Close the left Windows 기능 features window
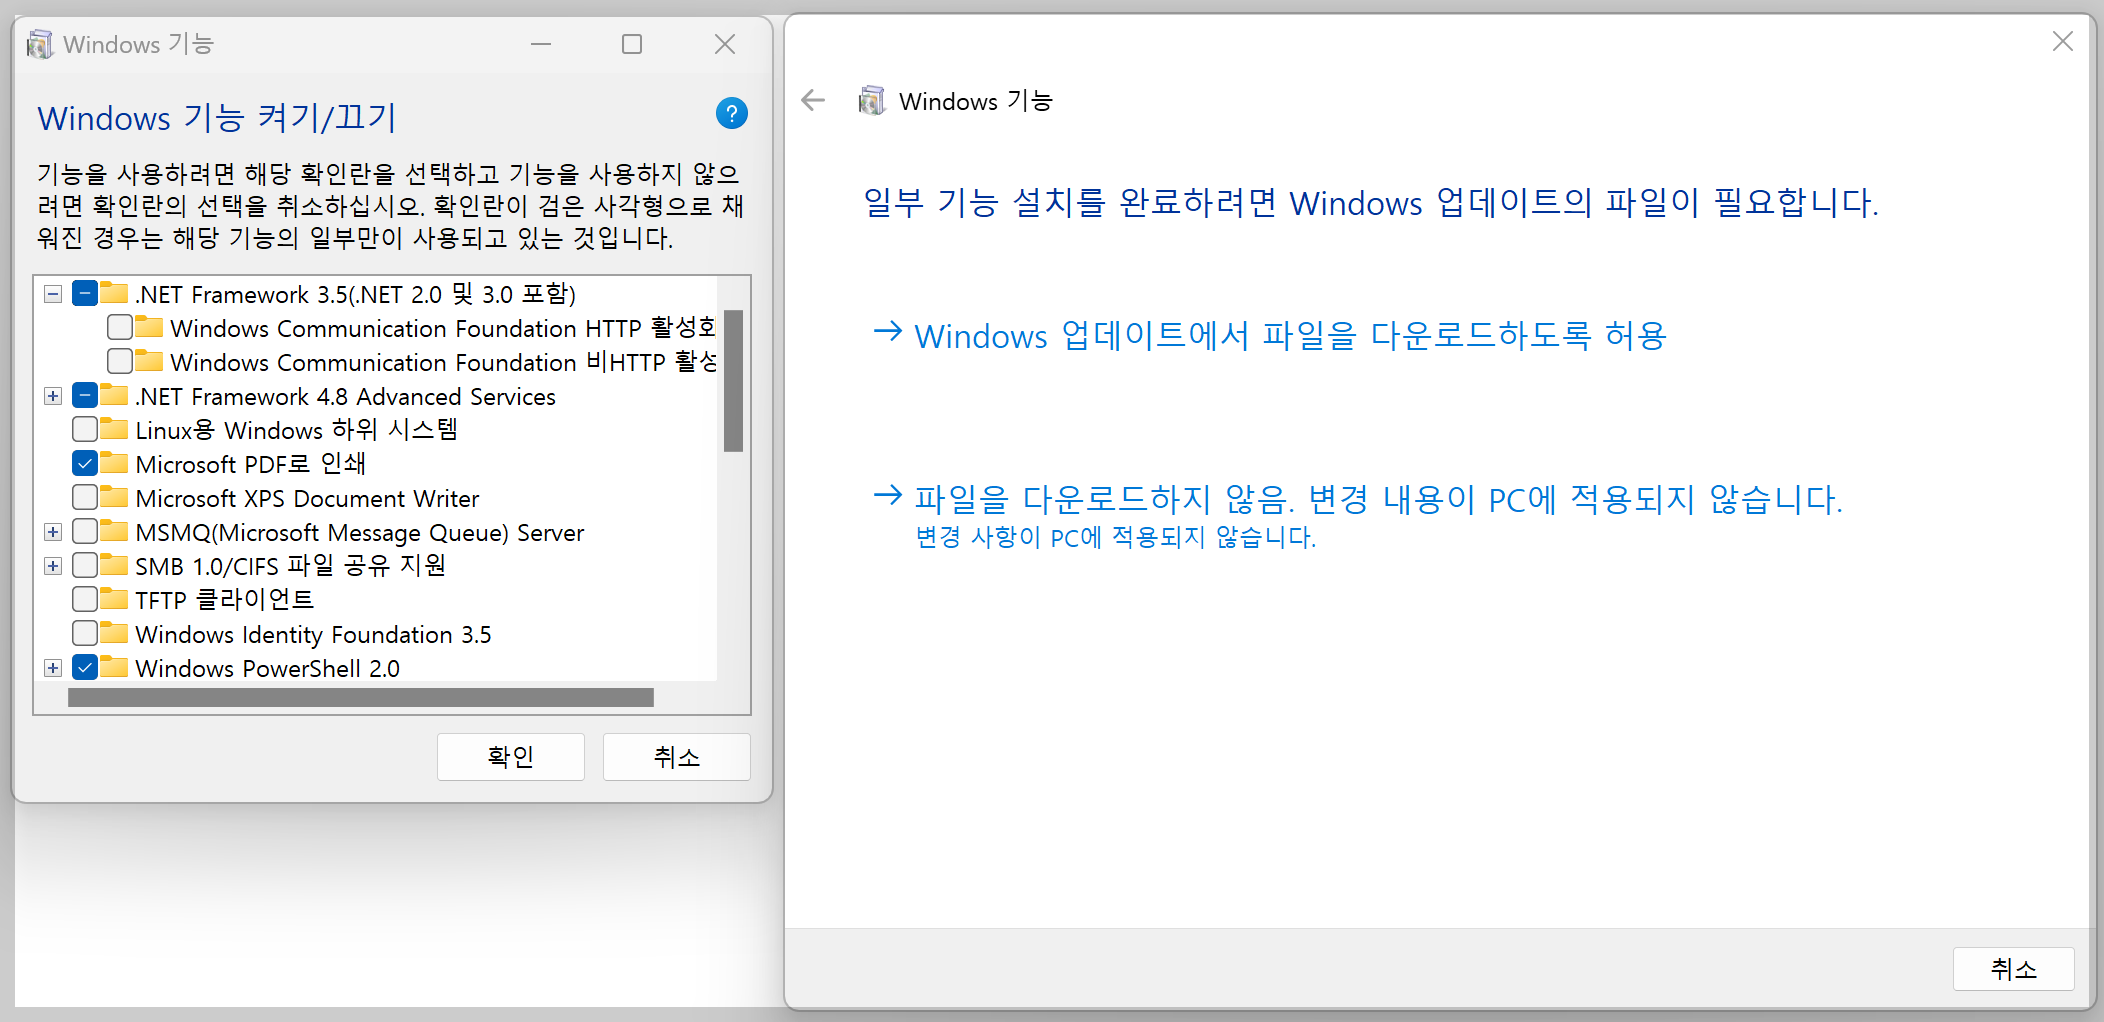Screen dimensions: 2104x1022 [x=725, y=44]
